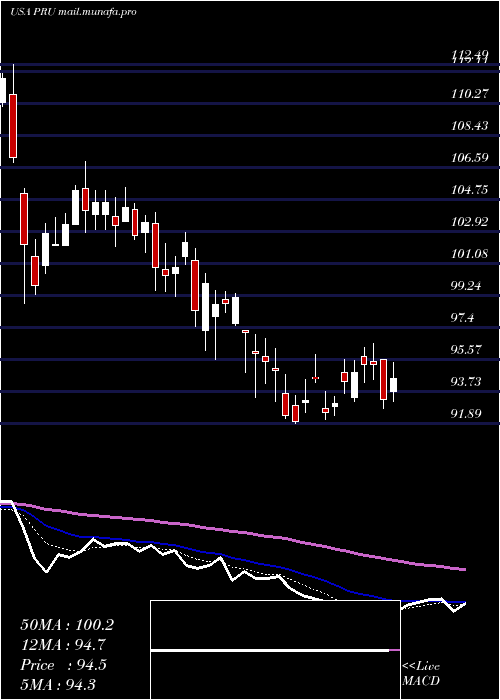Select the 106.59 price axis label
Image resolution: width=500 pixels, height=700 pixels.
click(x=469, y=158)
